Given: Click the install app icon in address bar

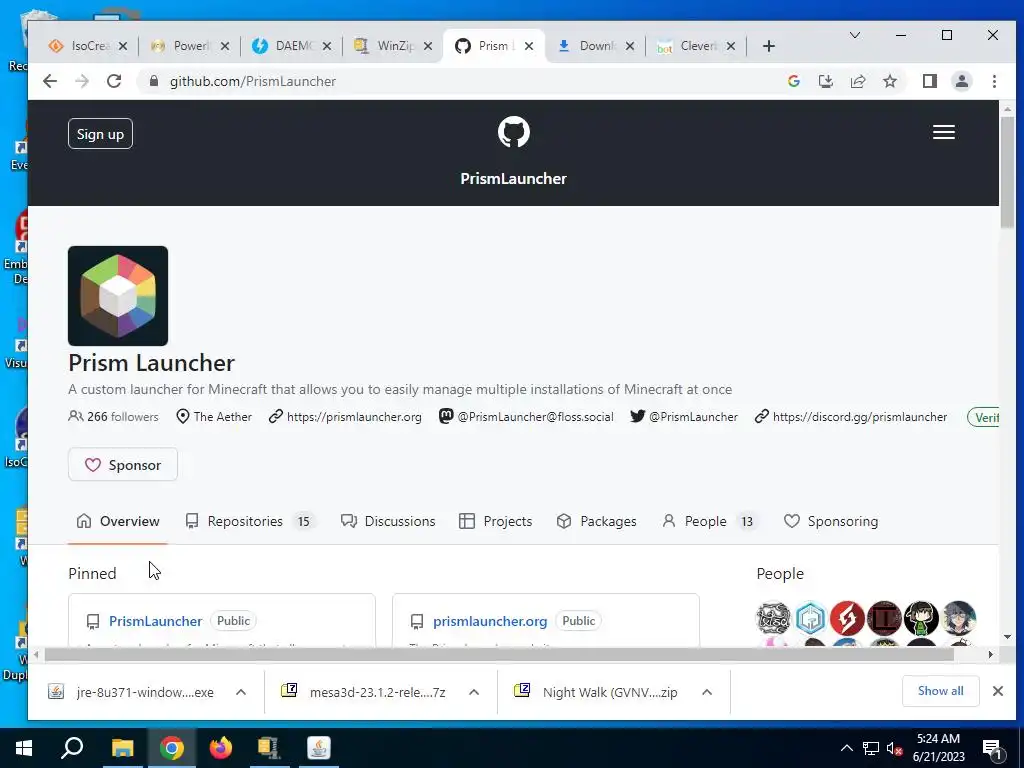Looking at the screenshot, I should [825, 81].
